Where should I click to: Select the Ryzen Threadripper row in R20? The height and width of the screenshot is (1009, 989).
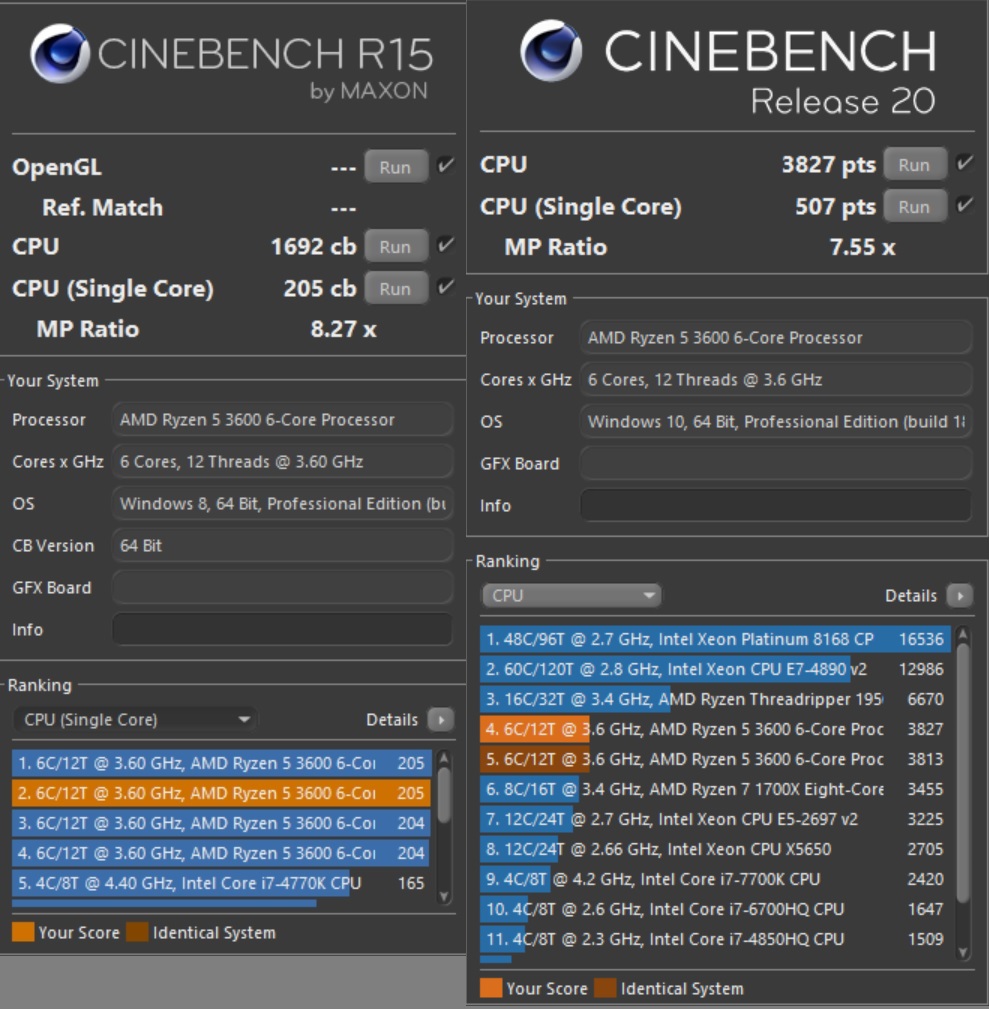(x=716, y=699)
